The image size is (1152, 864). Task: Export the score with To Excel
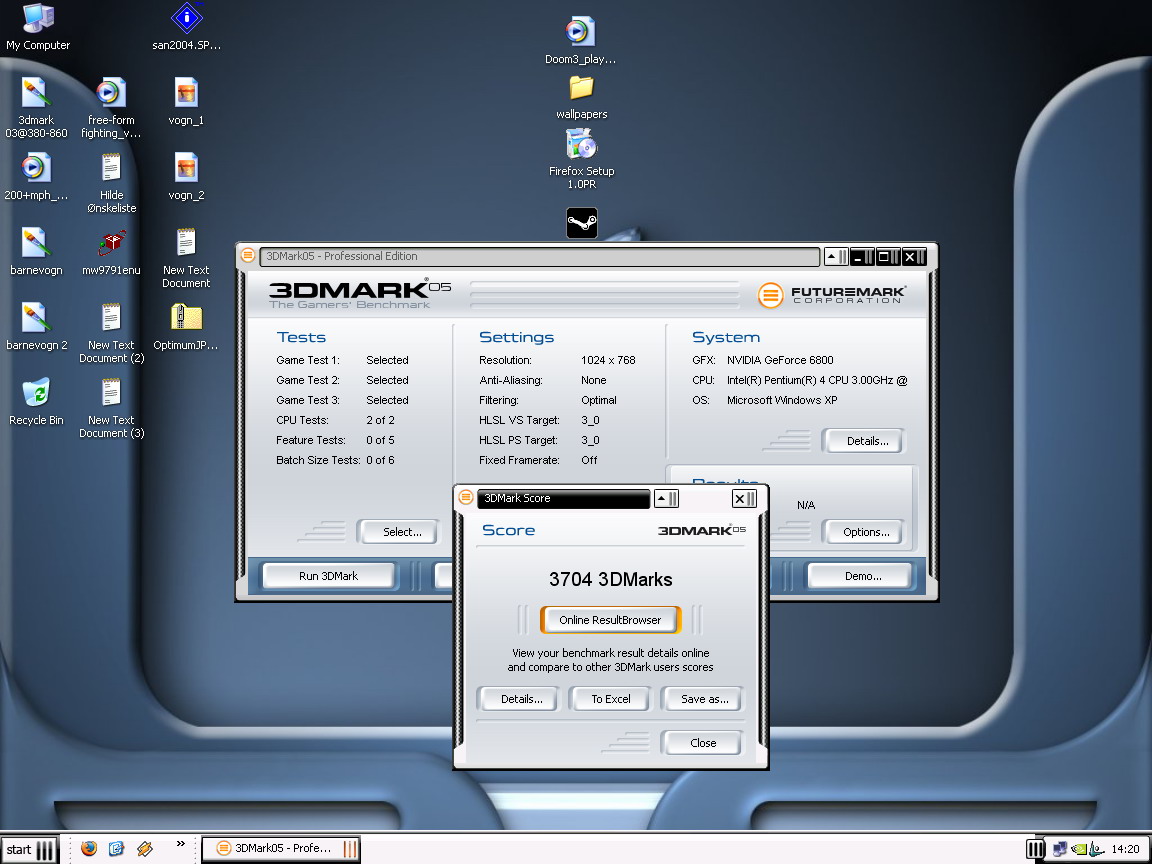click(611, 699)
